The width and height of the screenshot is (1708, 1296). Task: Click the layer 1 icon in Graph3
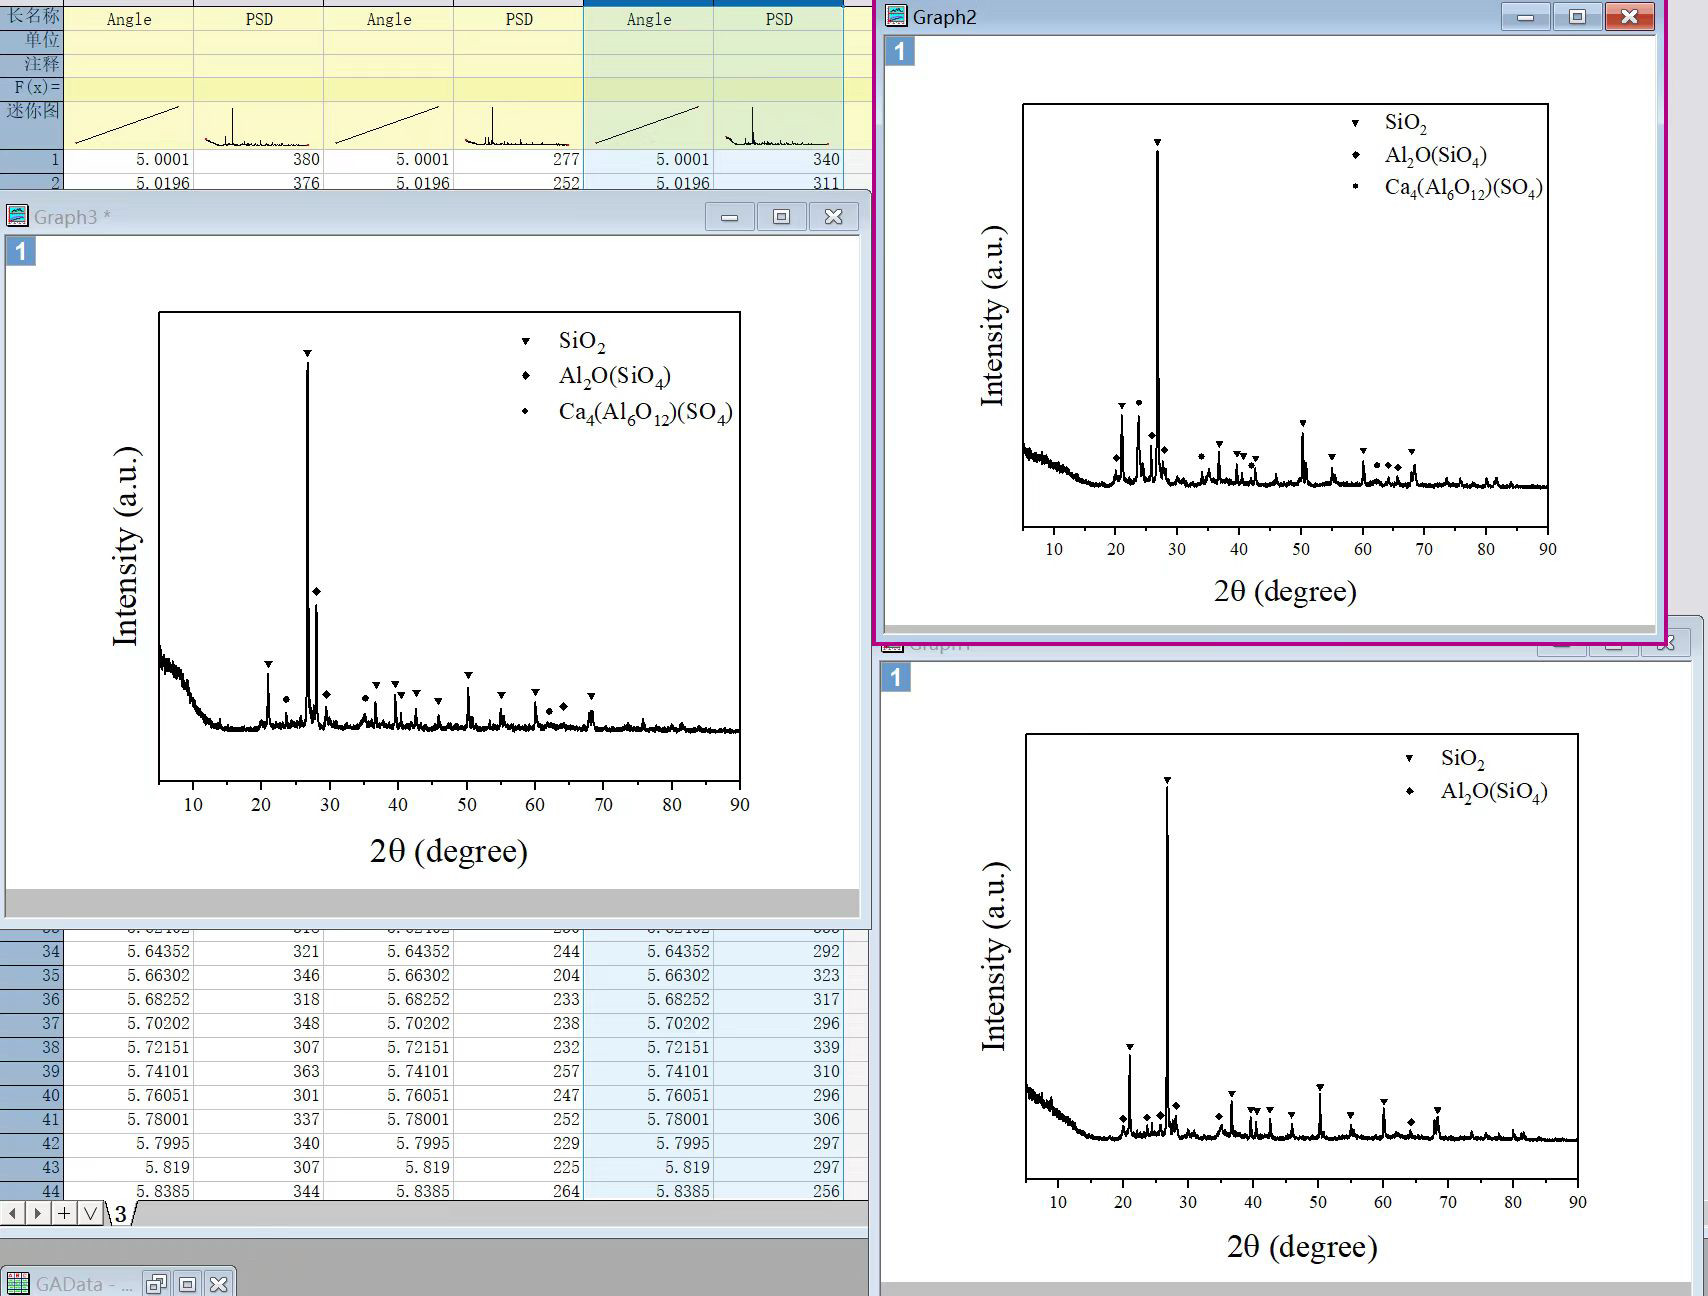(21, 251)
